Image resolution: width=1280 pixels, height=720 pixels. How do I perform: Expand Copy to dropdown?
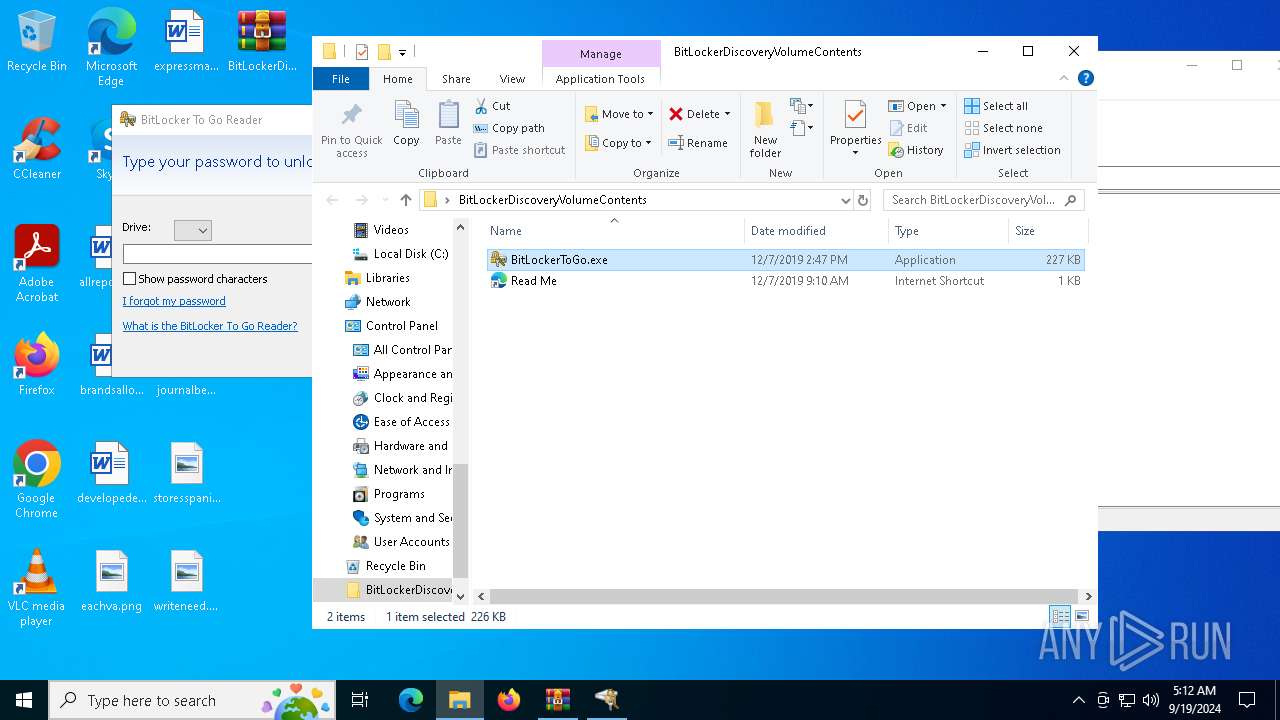(648, 143)
